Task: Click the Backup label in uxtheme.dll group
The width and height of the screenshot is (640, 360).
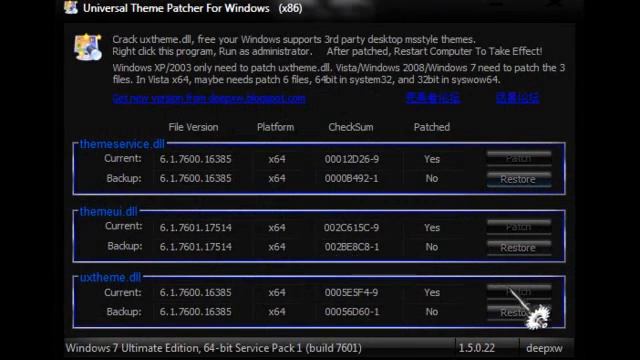Action: (x=124, y=312)
